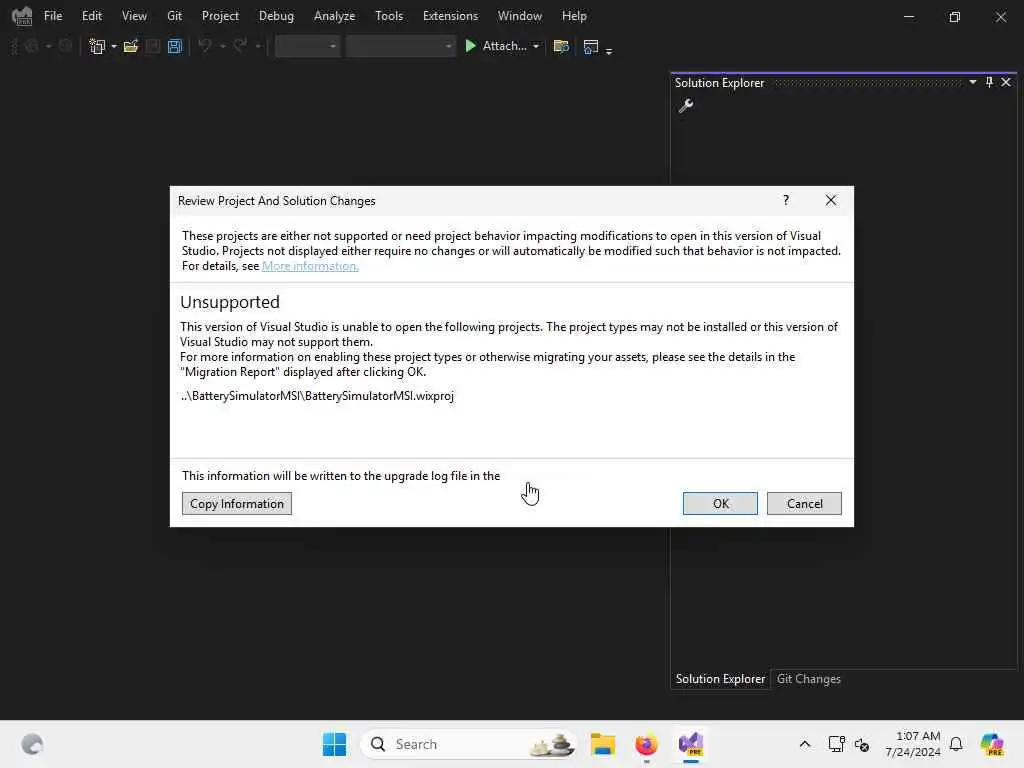
Task: Open the Extensions menu
Action: click(x=450, y=16)
